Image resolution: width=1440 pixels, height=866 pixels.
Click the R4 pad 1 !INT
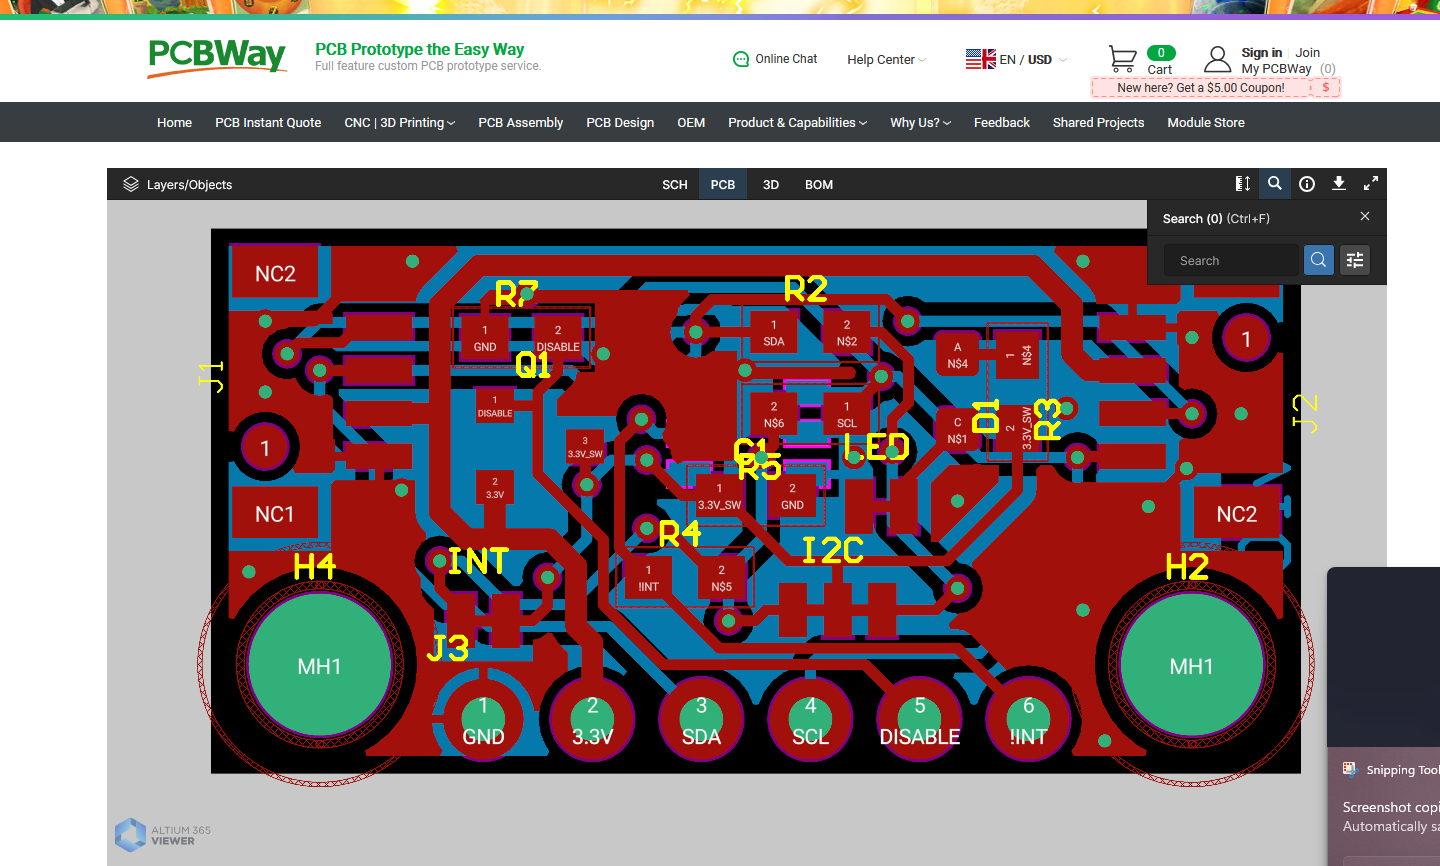coord(648,579)
